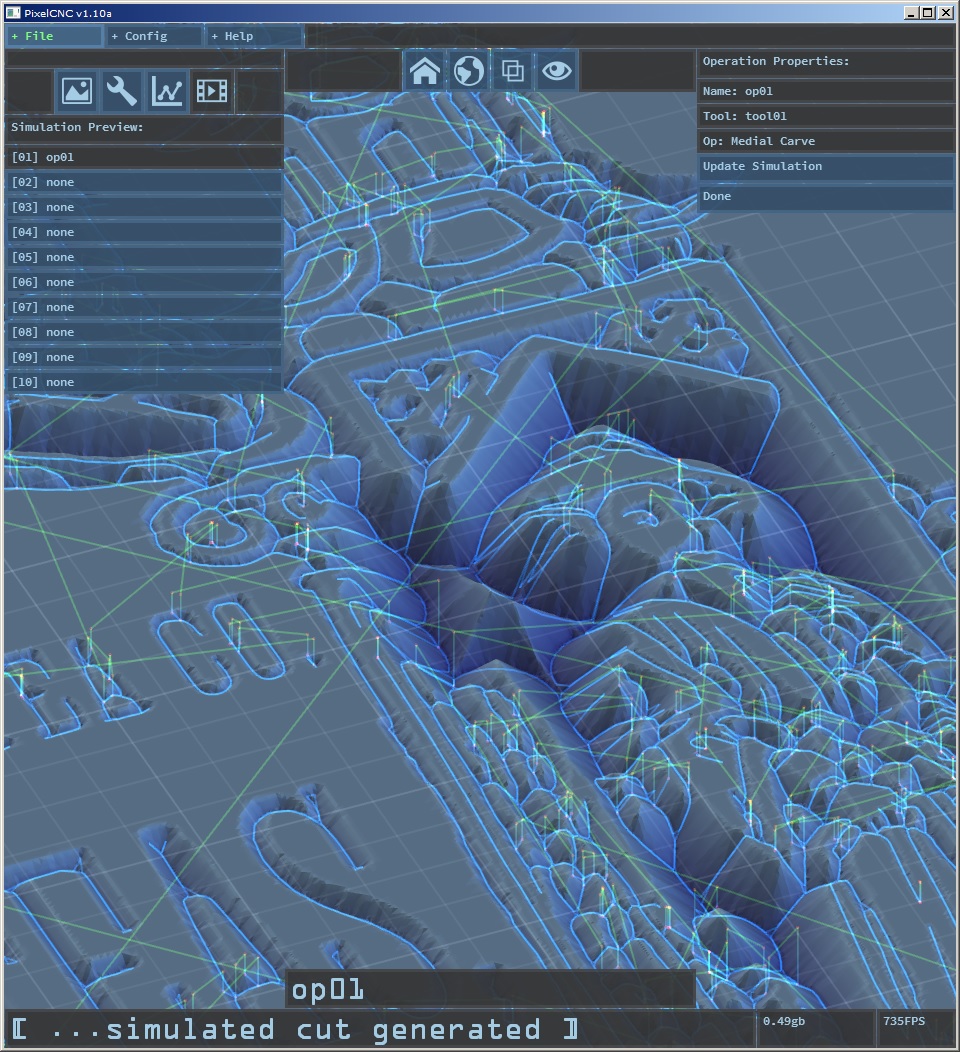Close the PixelCNC window

pyautogui.click(x=945, y=13)
